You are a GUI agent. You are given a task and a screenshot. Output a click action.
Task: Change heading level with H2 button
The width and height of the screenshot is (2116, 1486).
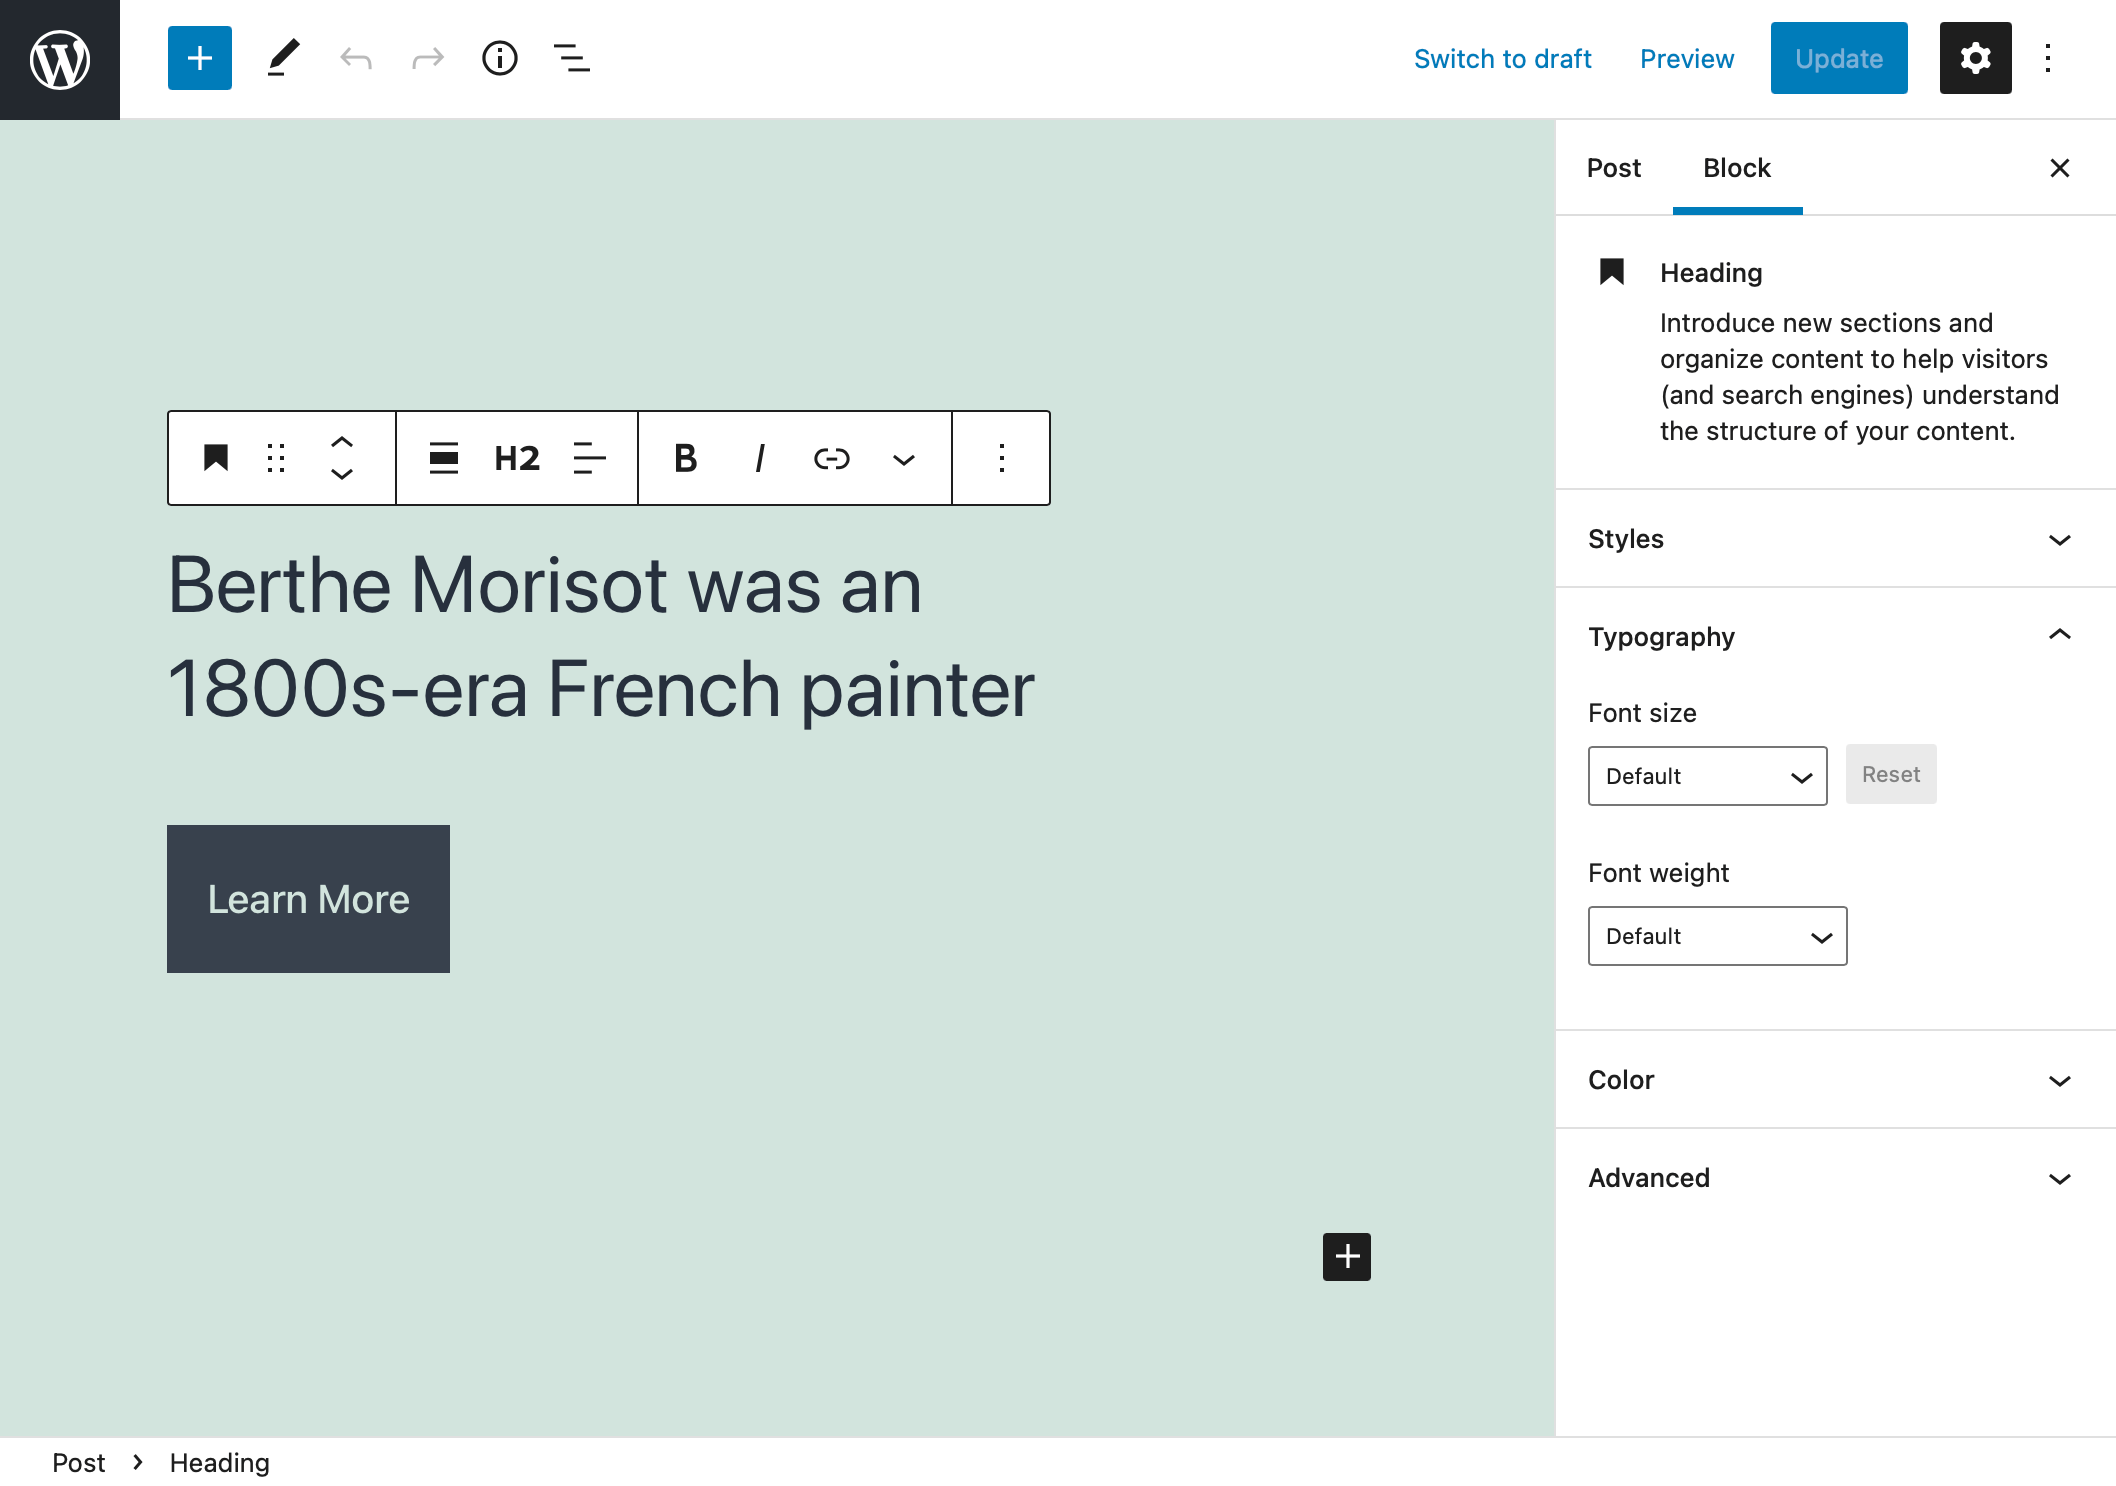[517, 458]
